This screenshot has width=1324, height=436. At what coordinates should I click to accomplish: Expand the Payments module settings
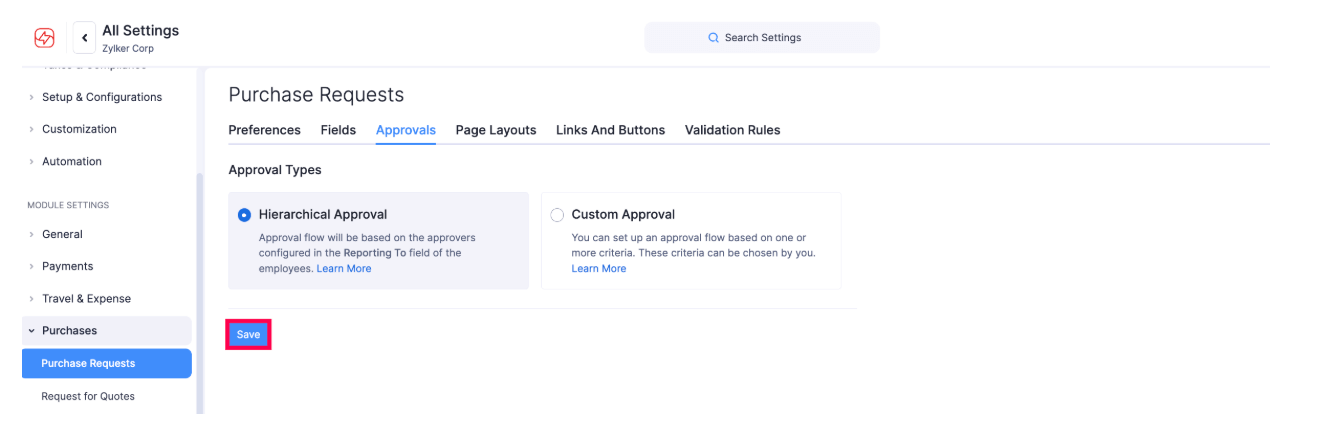click(x=67, y=266)
